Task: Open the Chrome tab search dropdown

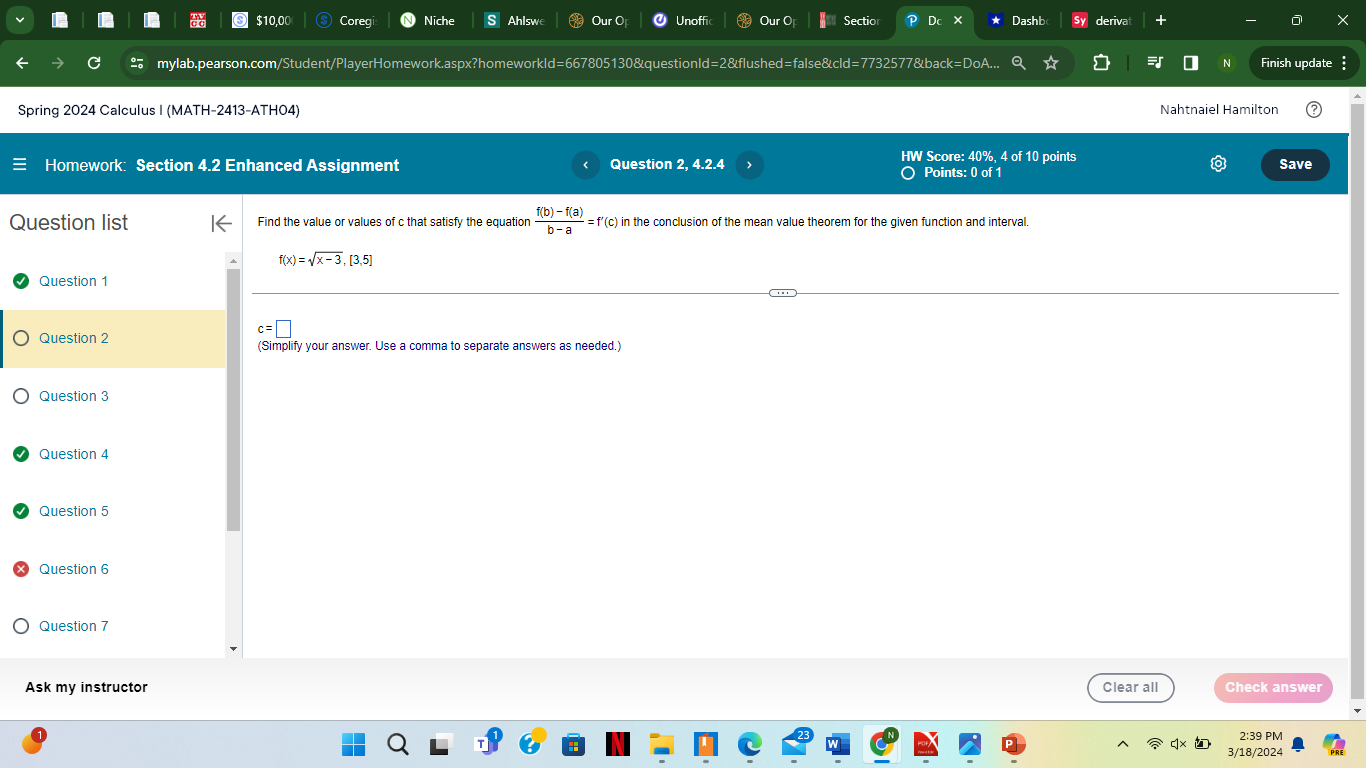Action: [19, 20]
